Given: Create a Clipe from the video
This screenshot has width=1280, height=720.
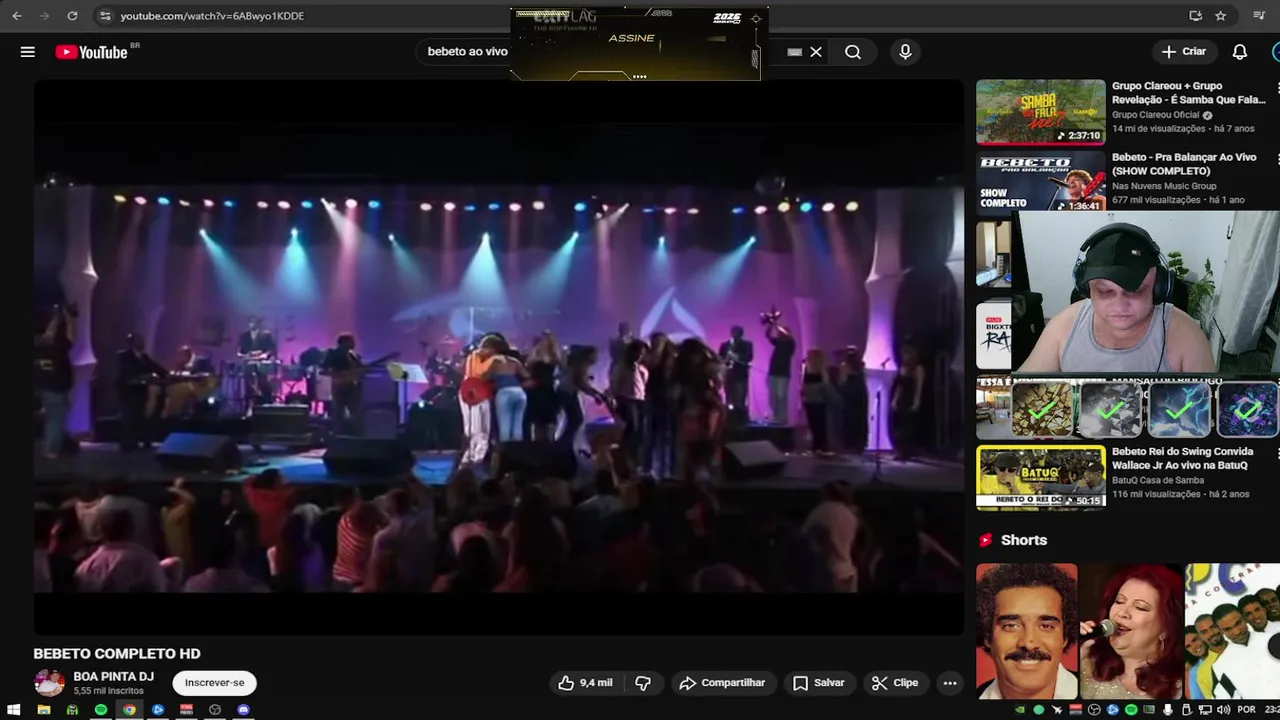Looking at the screenshot, I should pyautogui.click(x=895, y=683).
